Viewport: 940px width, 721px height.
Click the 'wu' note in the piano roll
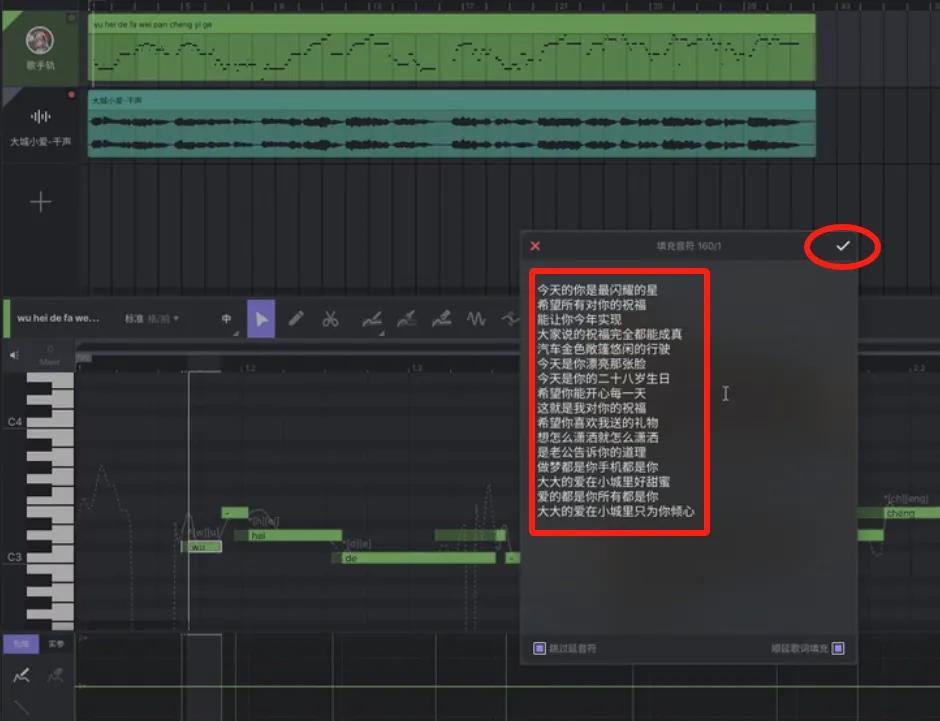coord(201,547)
